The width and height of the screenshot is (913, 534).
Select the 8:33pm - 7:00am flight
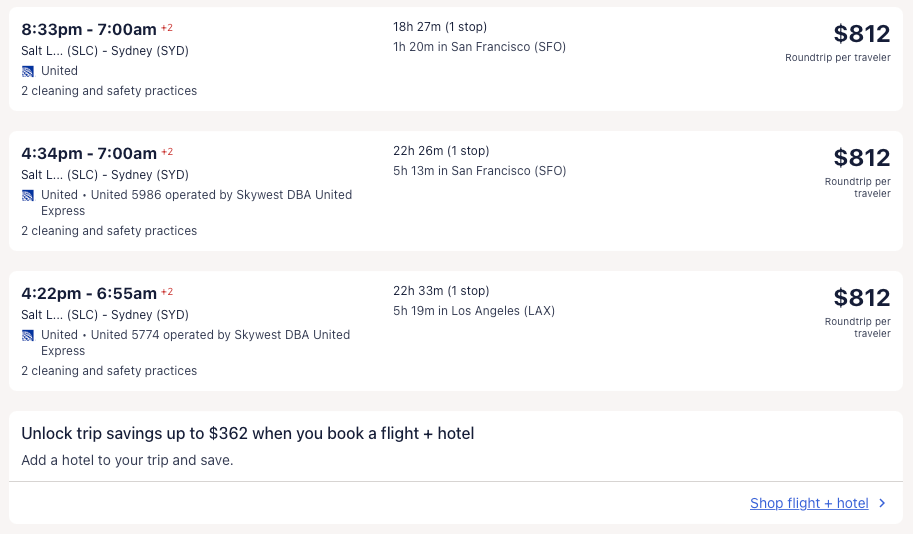coord(90,29)
